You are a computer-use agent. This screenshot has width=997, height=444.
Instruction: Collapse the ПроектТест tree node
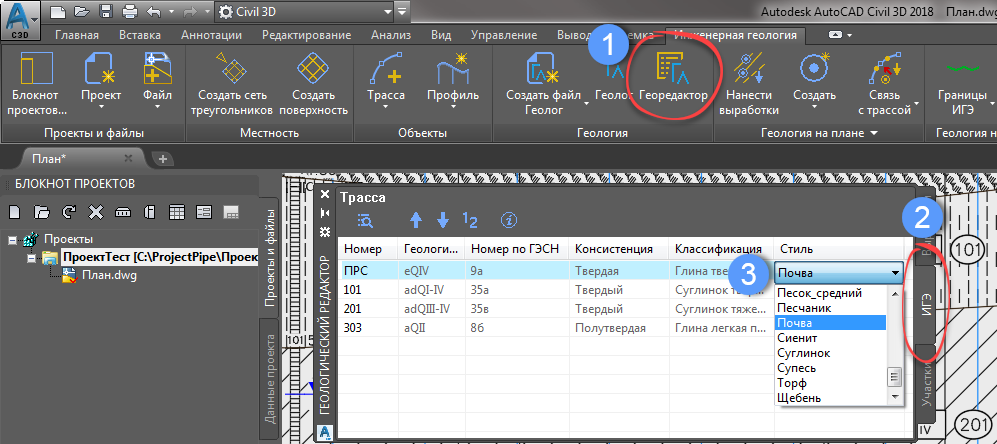coord(32,258)
